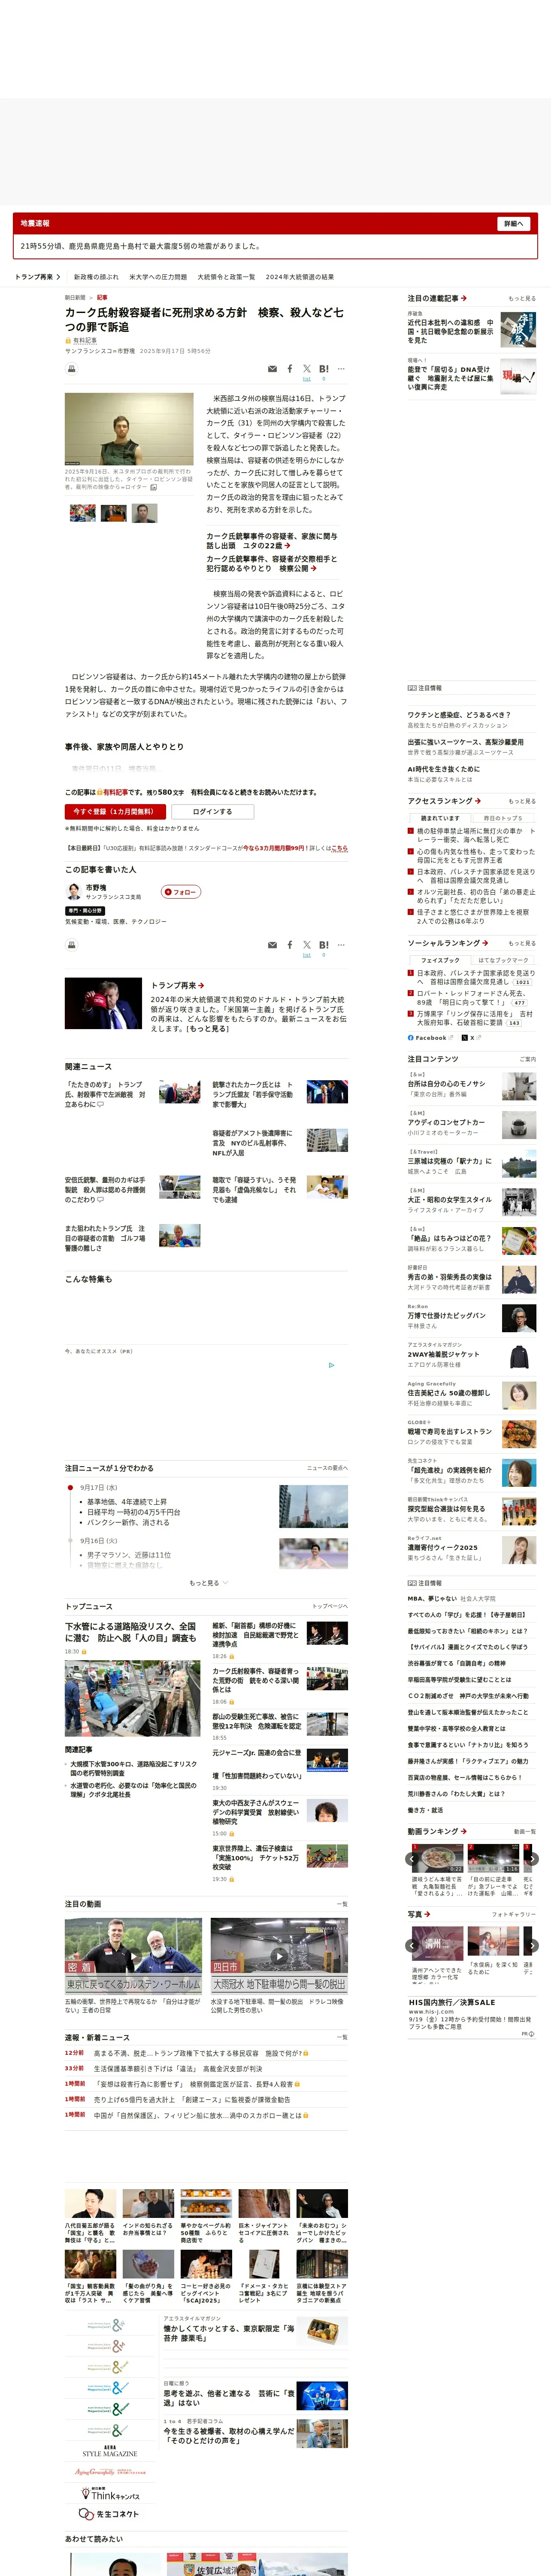
Task: Click X share icon below author section
Action: [307, 945]
